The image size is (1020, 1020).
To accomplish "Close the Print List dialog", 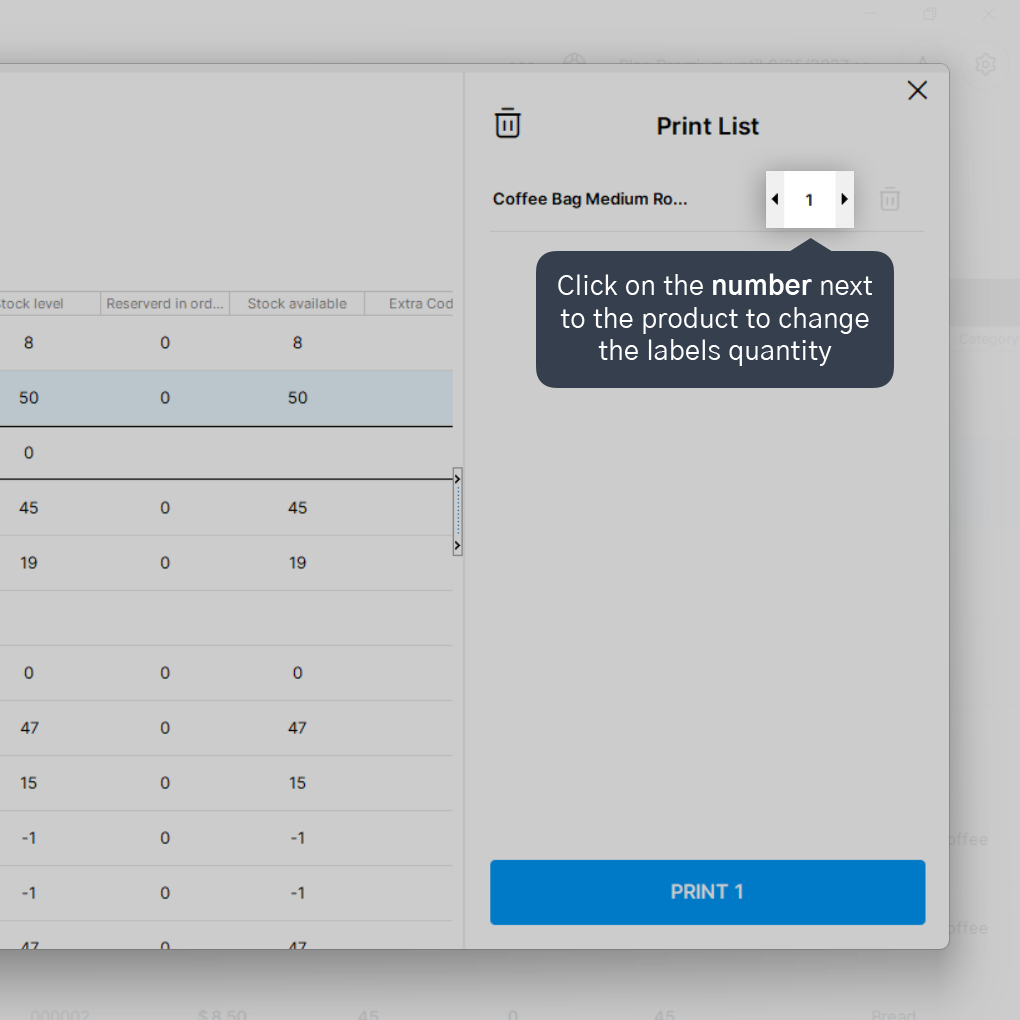I will tap(917, 90).
